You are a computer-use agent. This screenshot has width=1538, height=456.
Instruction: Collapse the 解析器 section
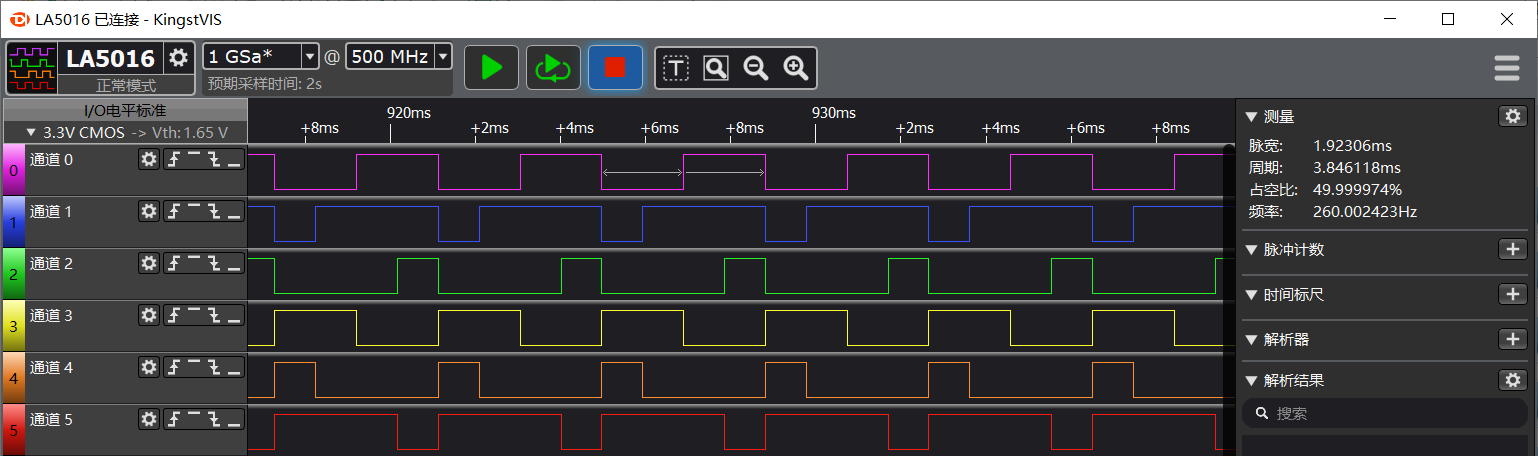(x=1250, y=340)
